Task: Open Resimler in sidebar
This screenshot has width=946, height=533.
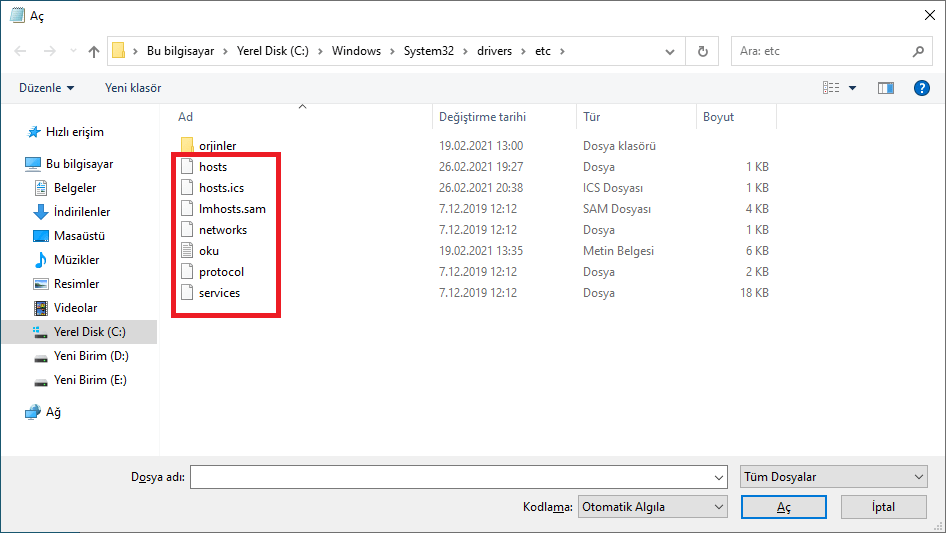Action: 76,284
